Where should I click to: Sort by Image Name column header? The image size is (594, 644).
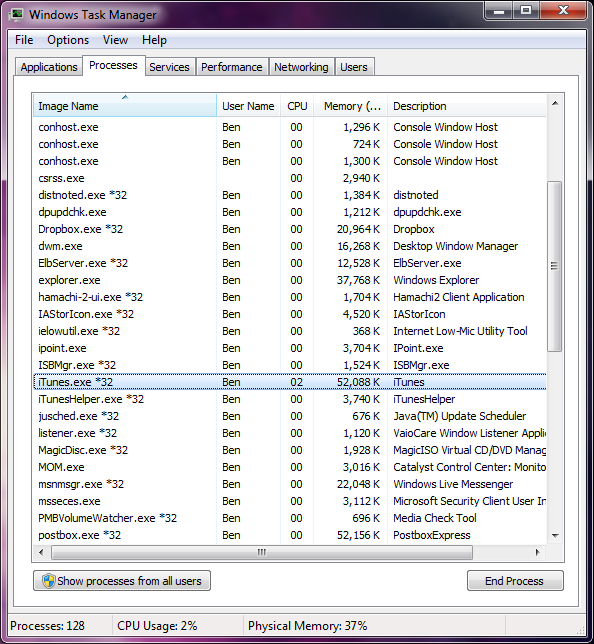click(124, 106)
